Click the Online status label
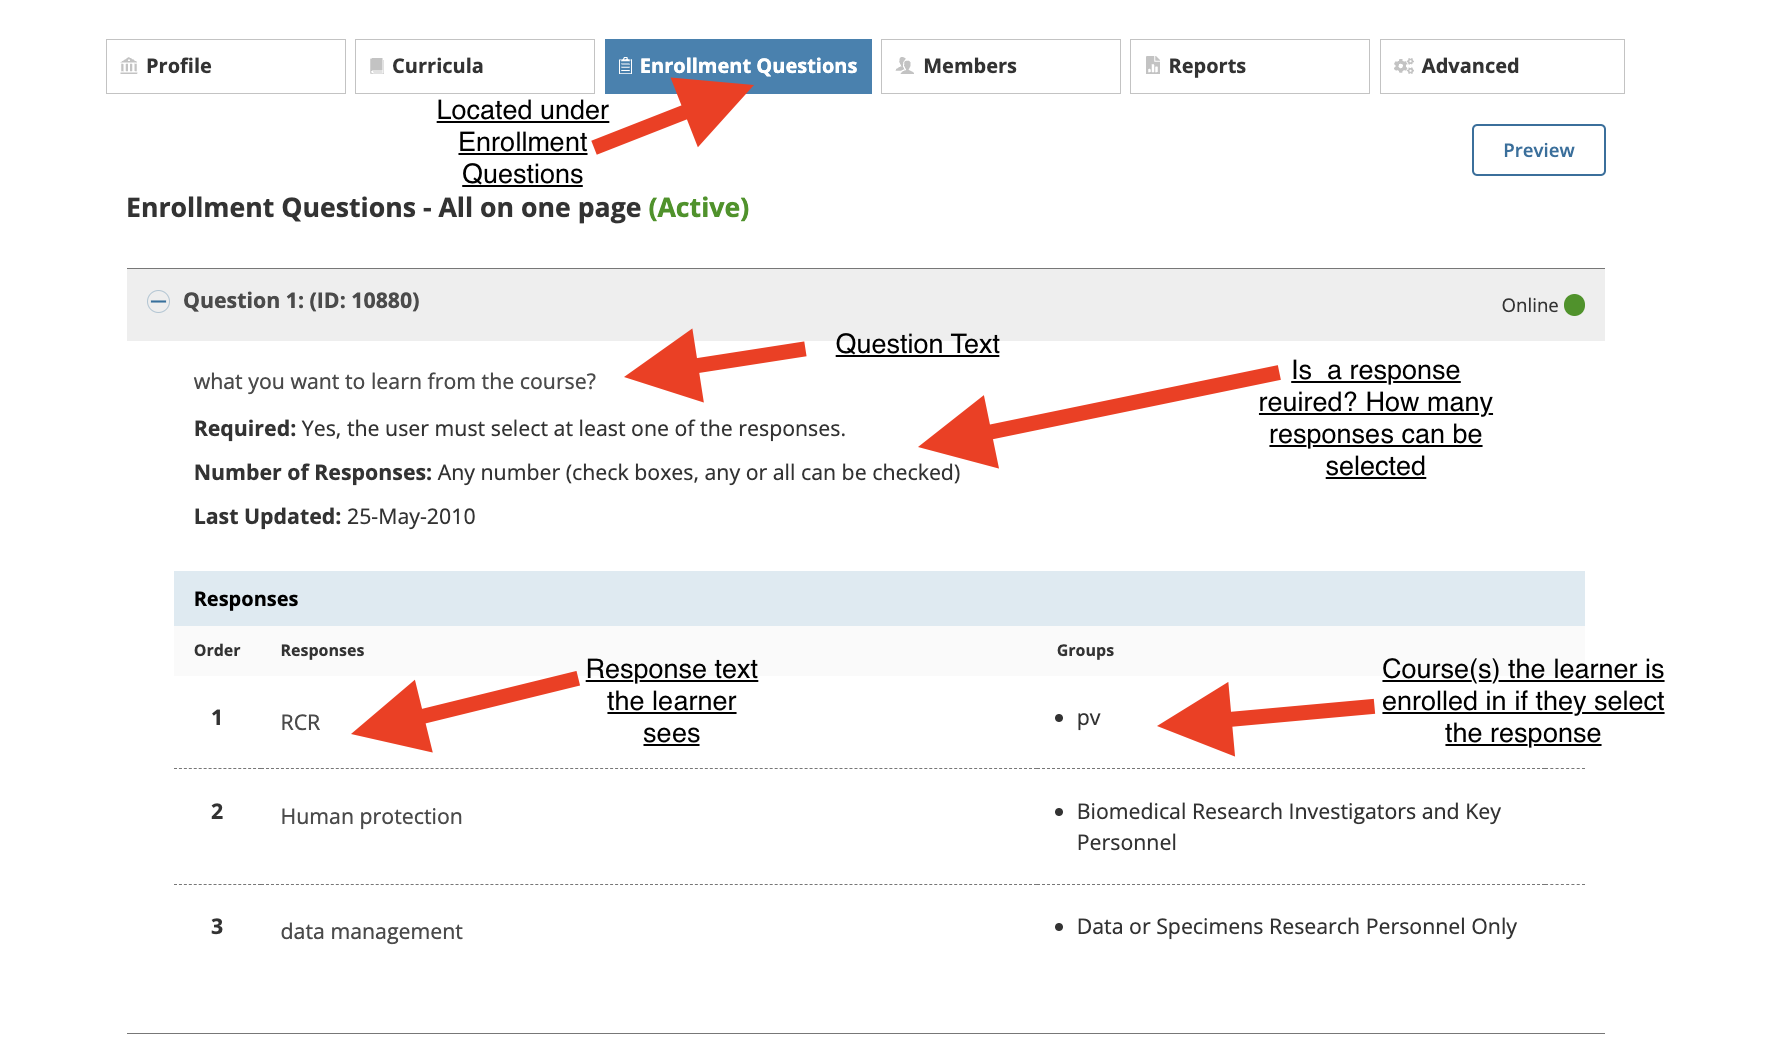1772x1046 pixels. point(1529,305)
